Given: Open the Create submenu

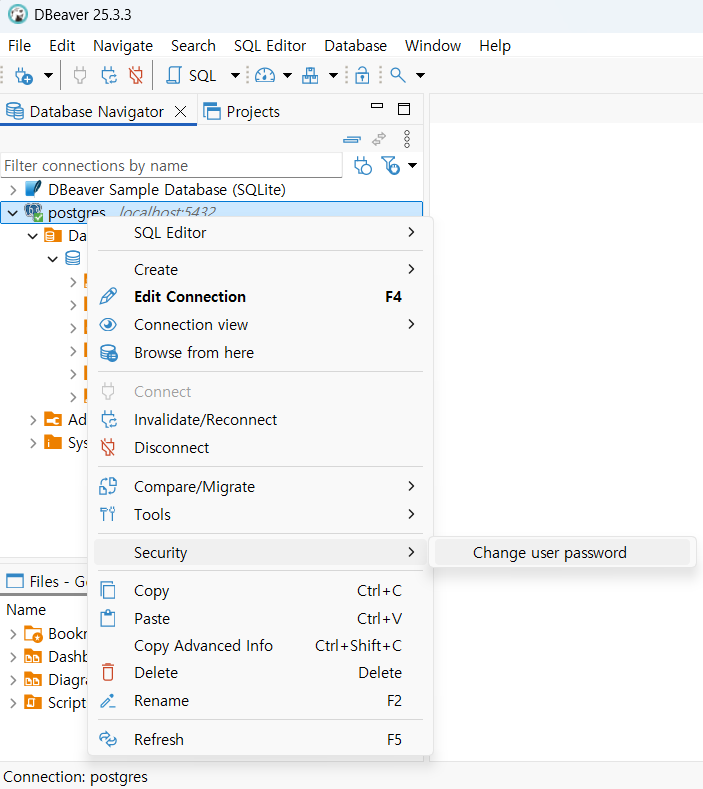Looking at the screenshot, I should [x=260, y=270].
